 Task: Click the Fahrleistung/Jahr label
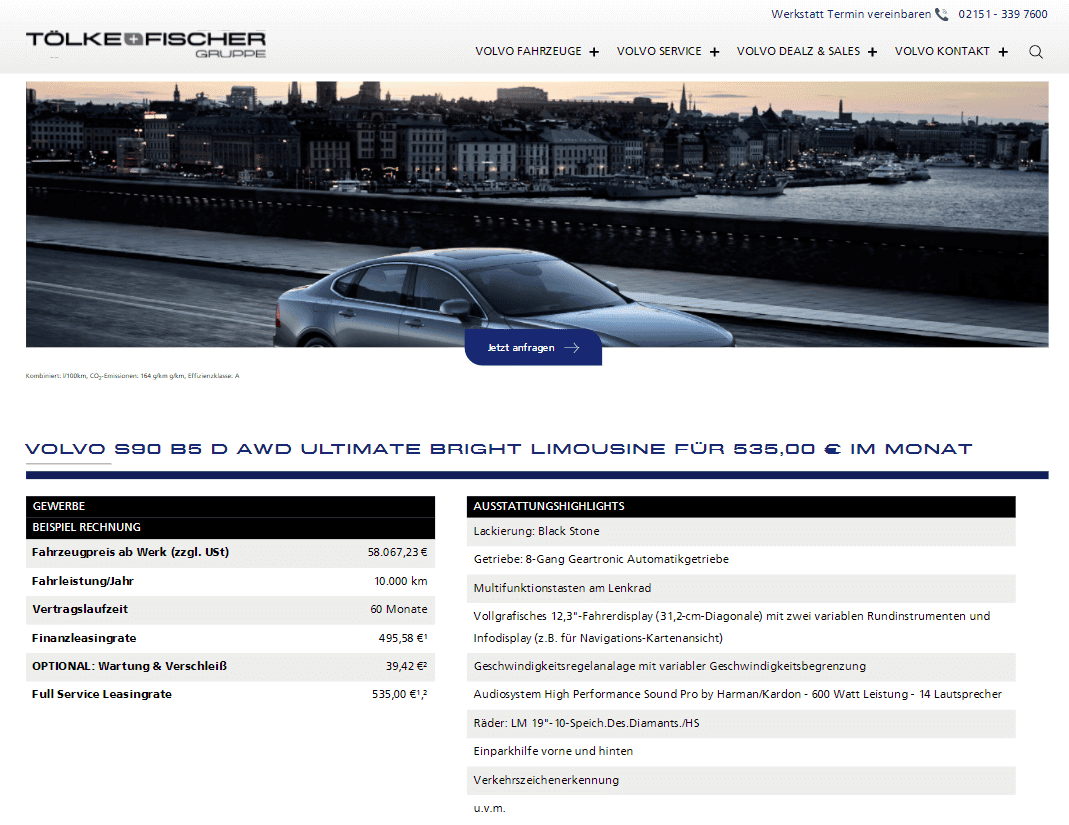click(x=82, y=581)
